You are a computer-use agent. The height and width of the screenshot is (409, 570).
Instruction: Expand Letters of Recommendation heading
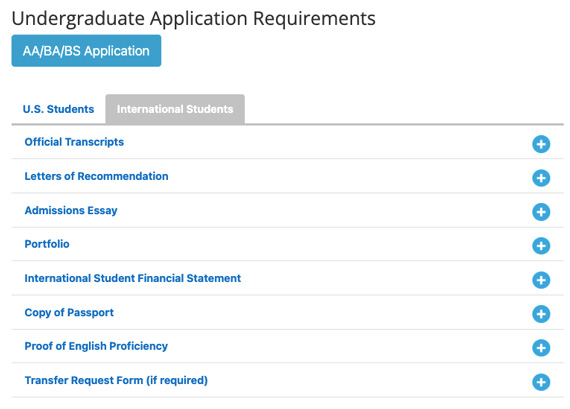pyautogui.click(x=96, y=176)
